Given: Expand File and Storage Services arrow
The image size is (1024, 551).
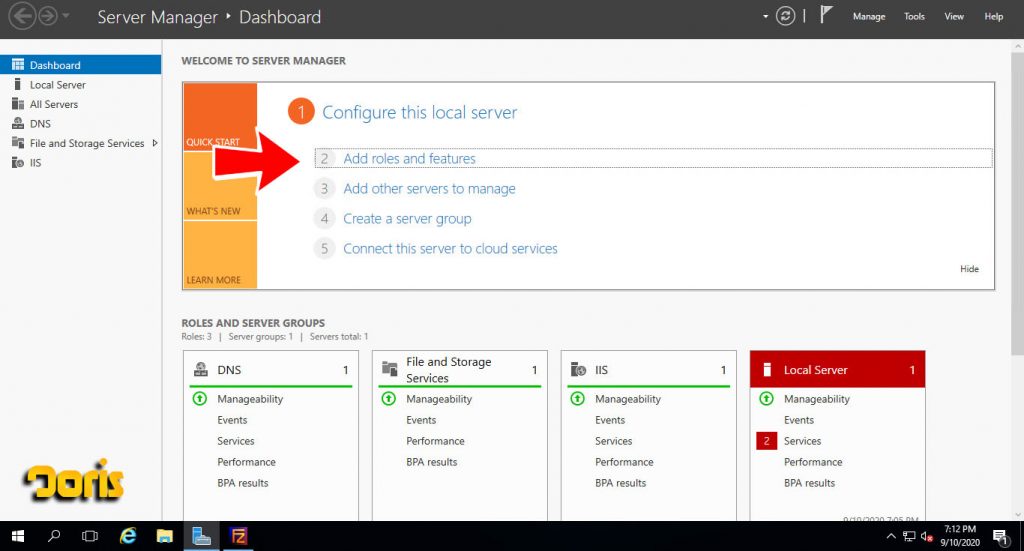Looking at the screenshot, I should pos(155,143).
